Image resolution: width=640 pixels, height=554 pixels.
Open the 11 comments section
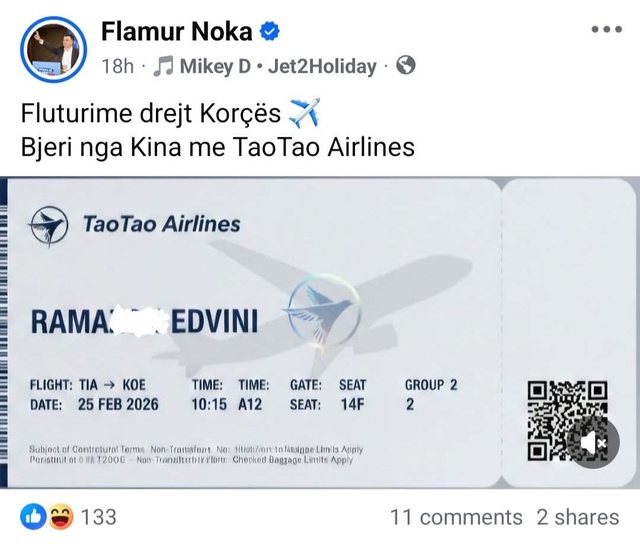[x=456, y=517]
